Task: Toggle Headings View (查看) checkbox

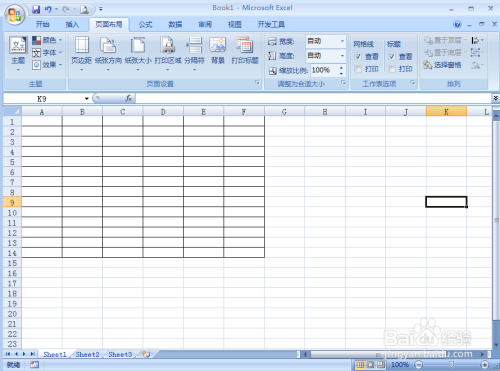Action: (x=392, y=56)
